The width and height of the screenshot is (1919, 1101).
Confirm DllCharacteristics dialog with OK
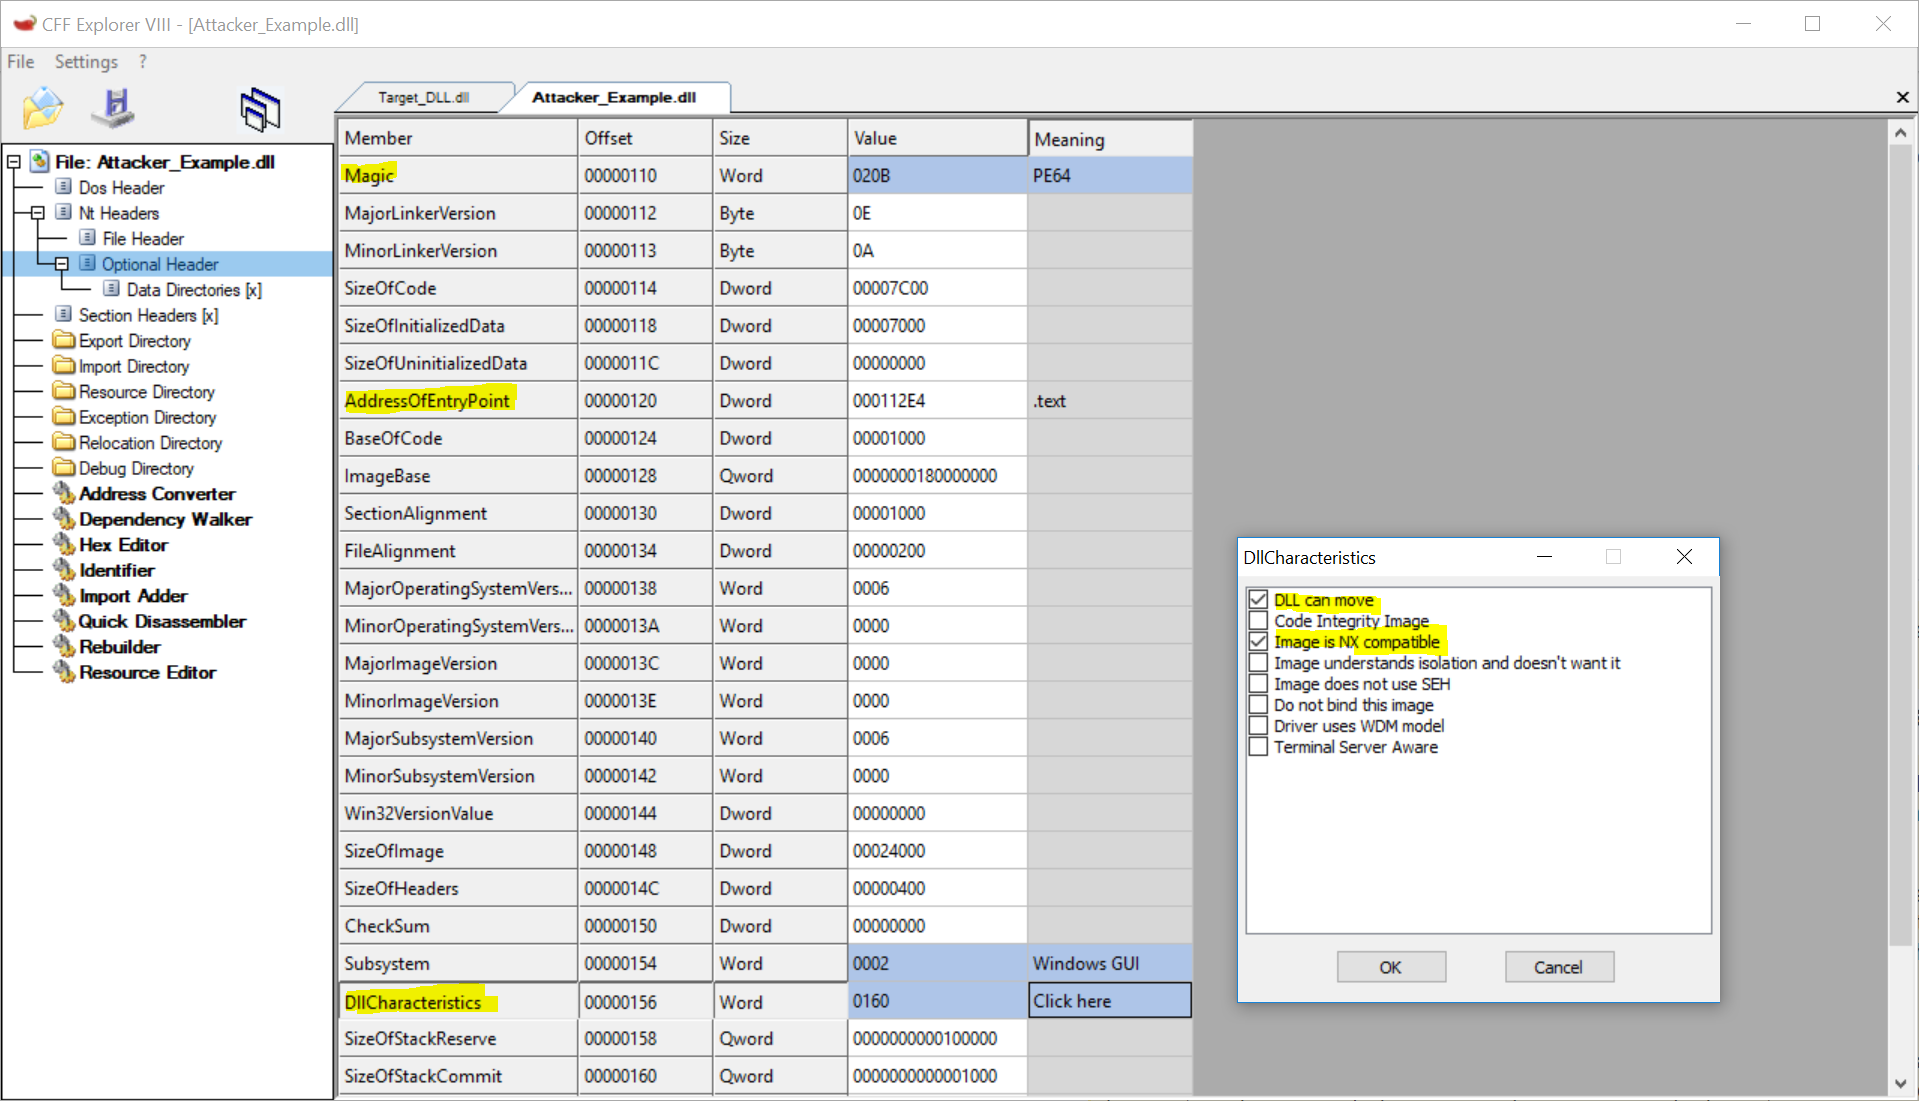point(1391,967)
